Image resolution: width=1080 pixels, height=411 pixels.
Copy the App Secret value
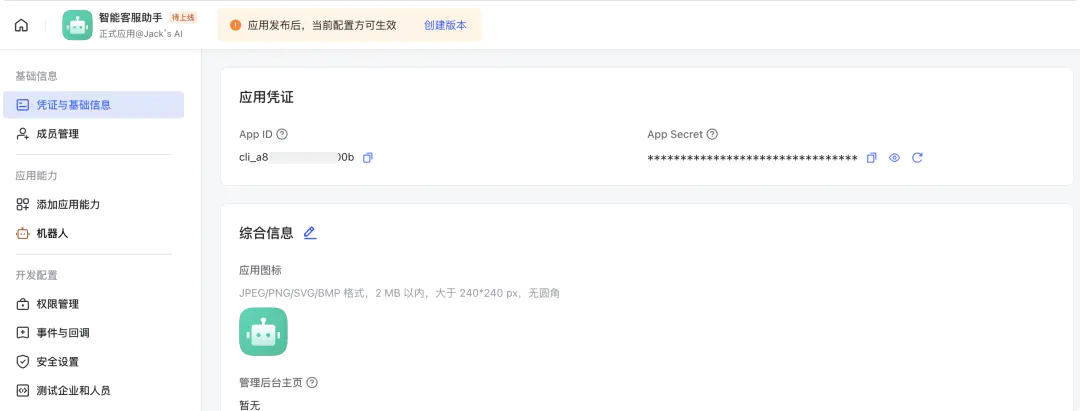point(871,158)
